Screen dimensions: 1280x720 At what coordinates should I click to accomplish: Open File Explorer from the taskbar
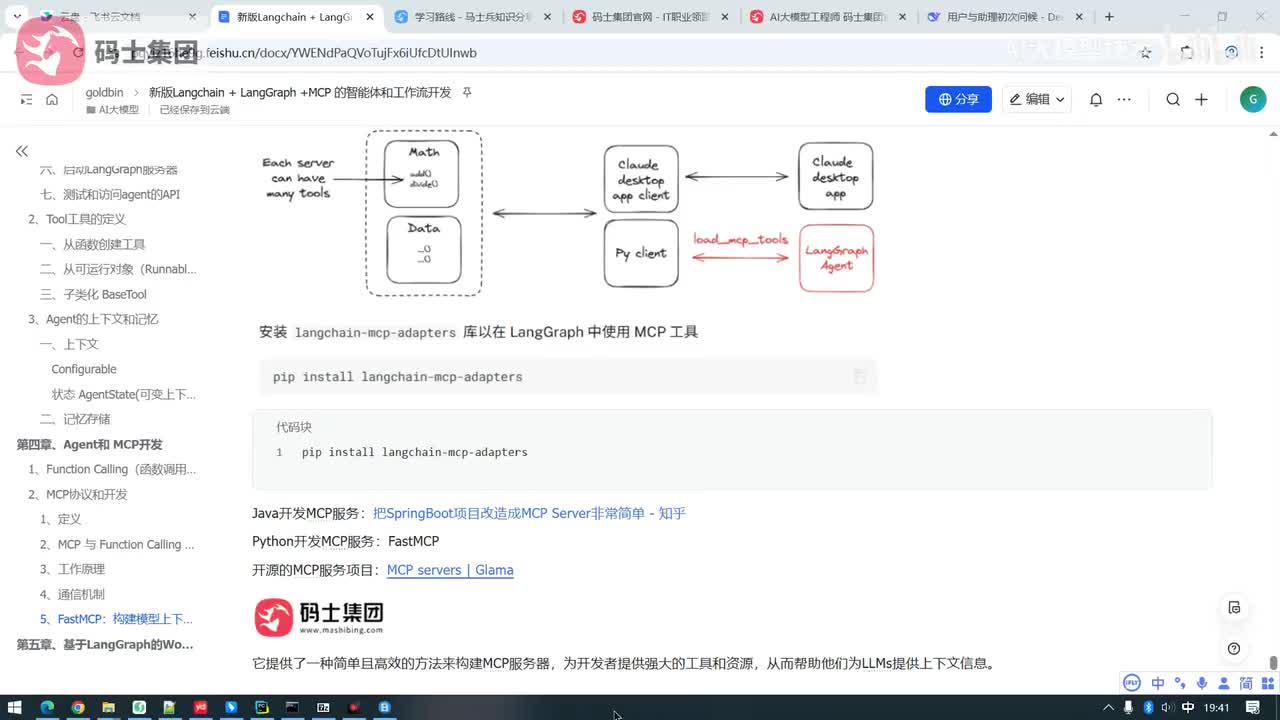[x=109, y=708]
